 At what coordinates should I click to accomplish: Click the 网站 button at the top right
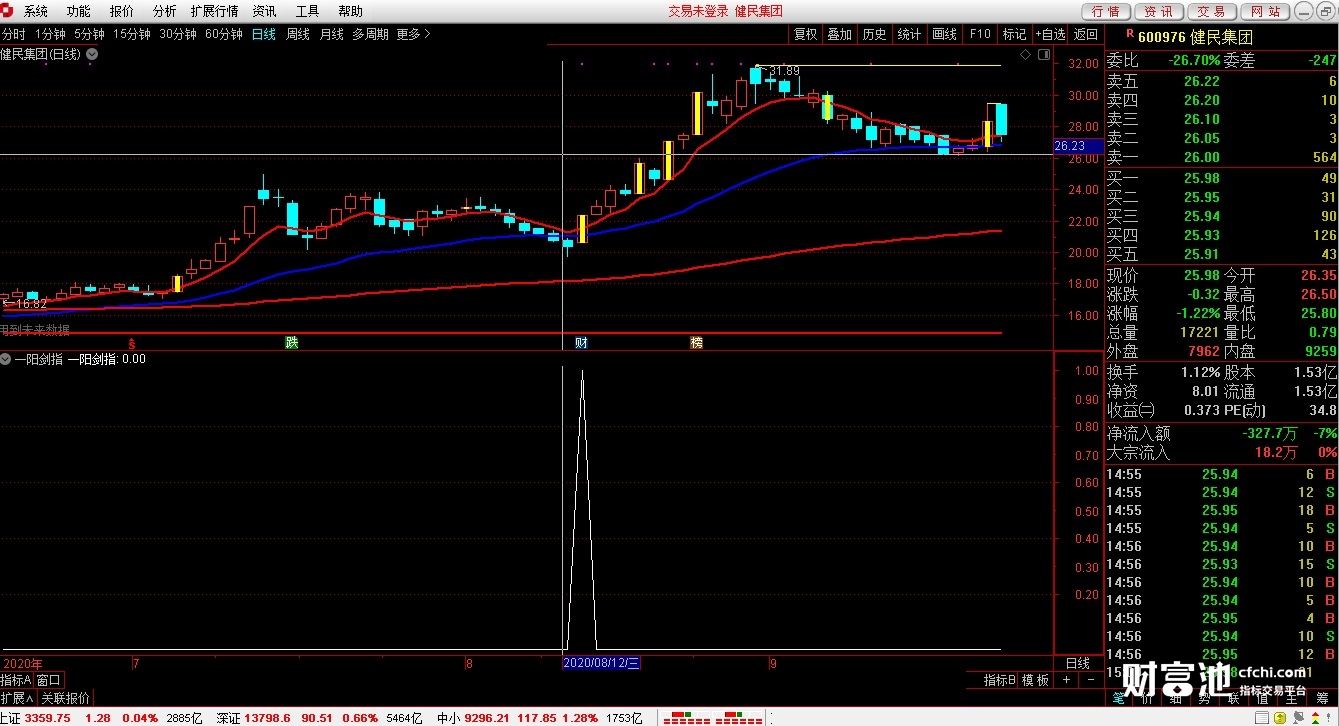coord(1264,11)
